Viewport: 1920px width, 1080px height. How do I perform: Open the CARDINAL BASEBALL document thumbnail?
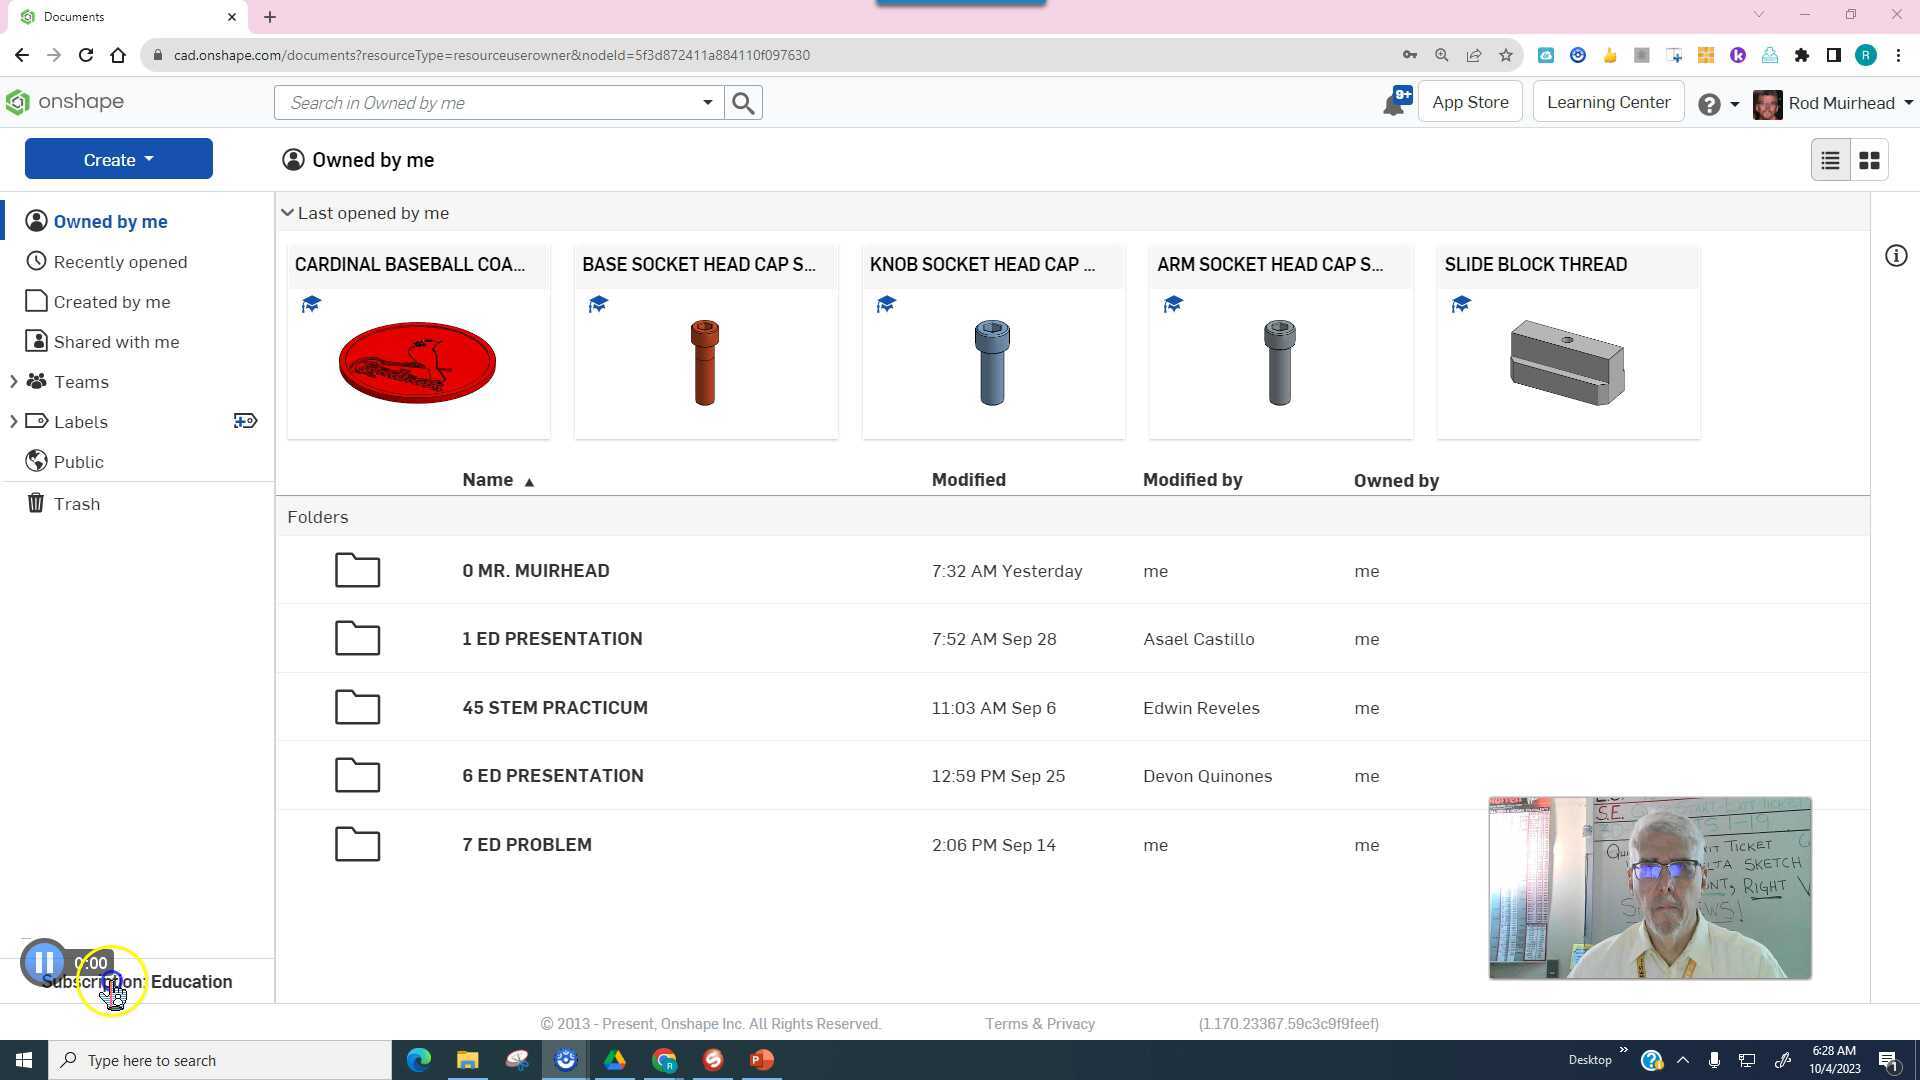pos(418,362)
